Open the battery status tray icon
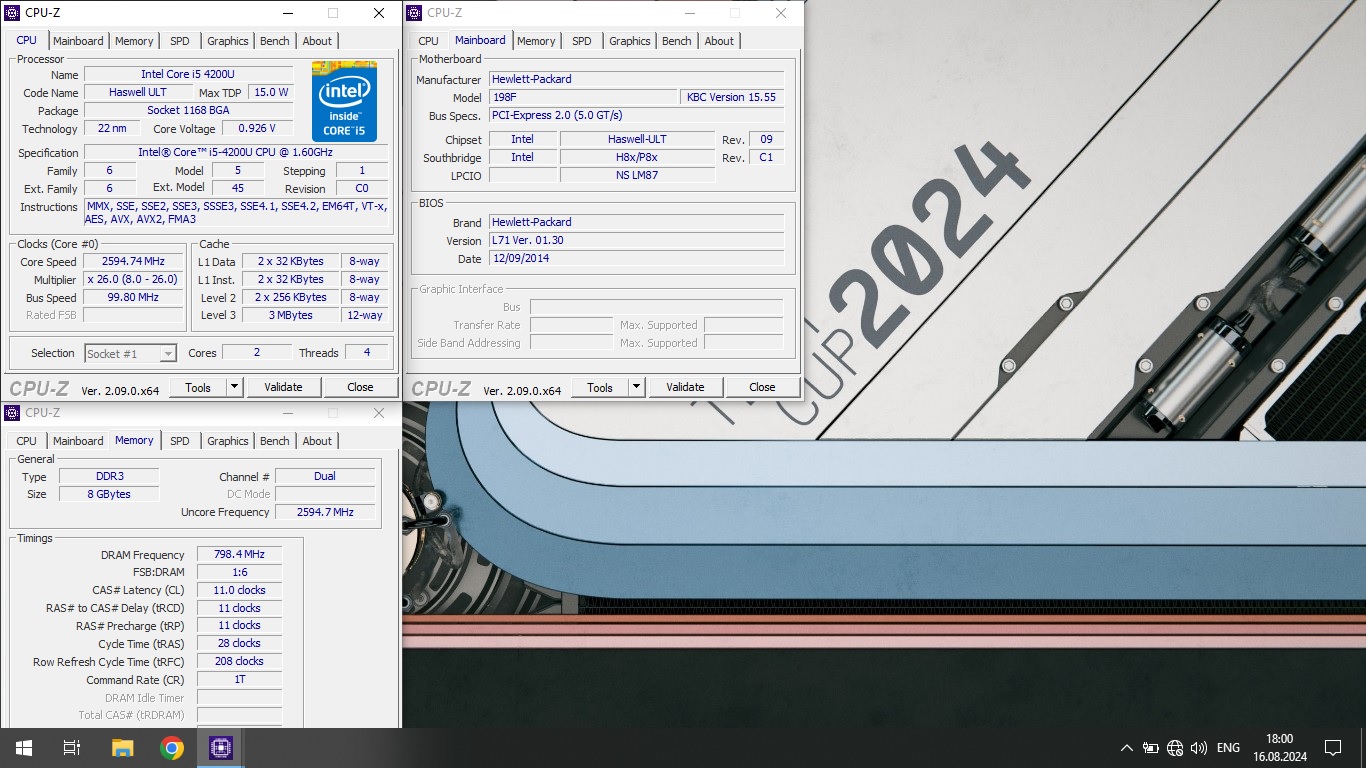Screen dimensions: 1366x768 [1151, 748]
